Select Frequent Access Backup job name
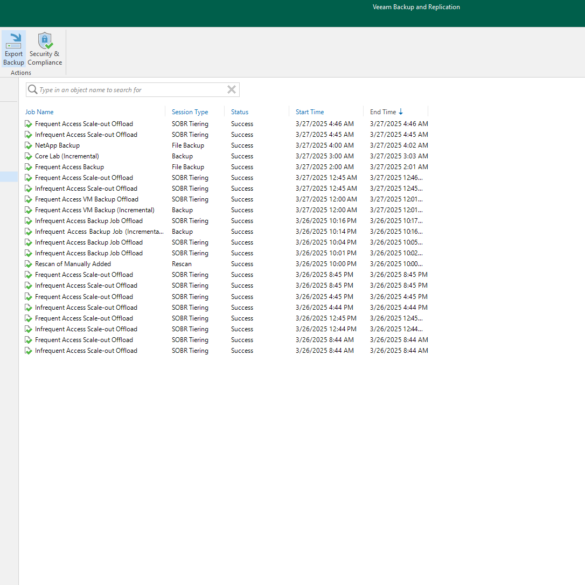This screenshot has height=585, width=585. click(x=69, y=167)
